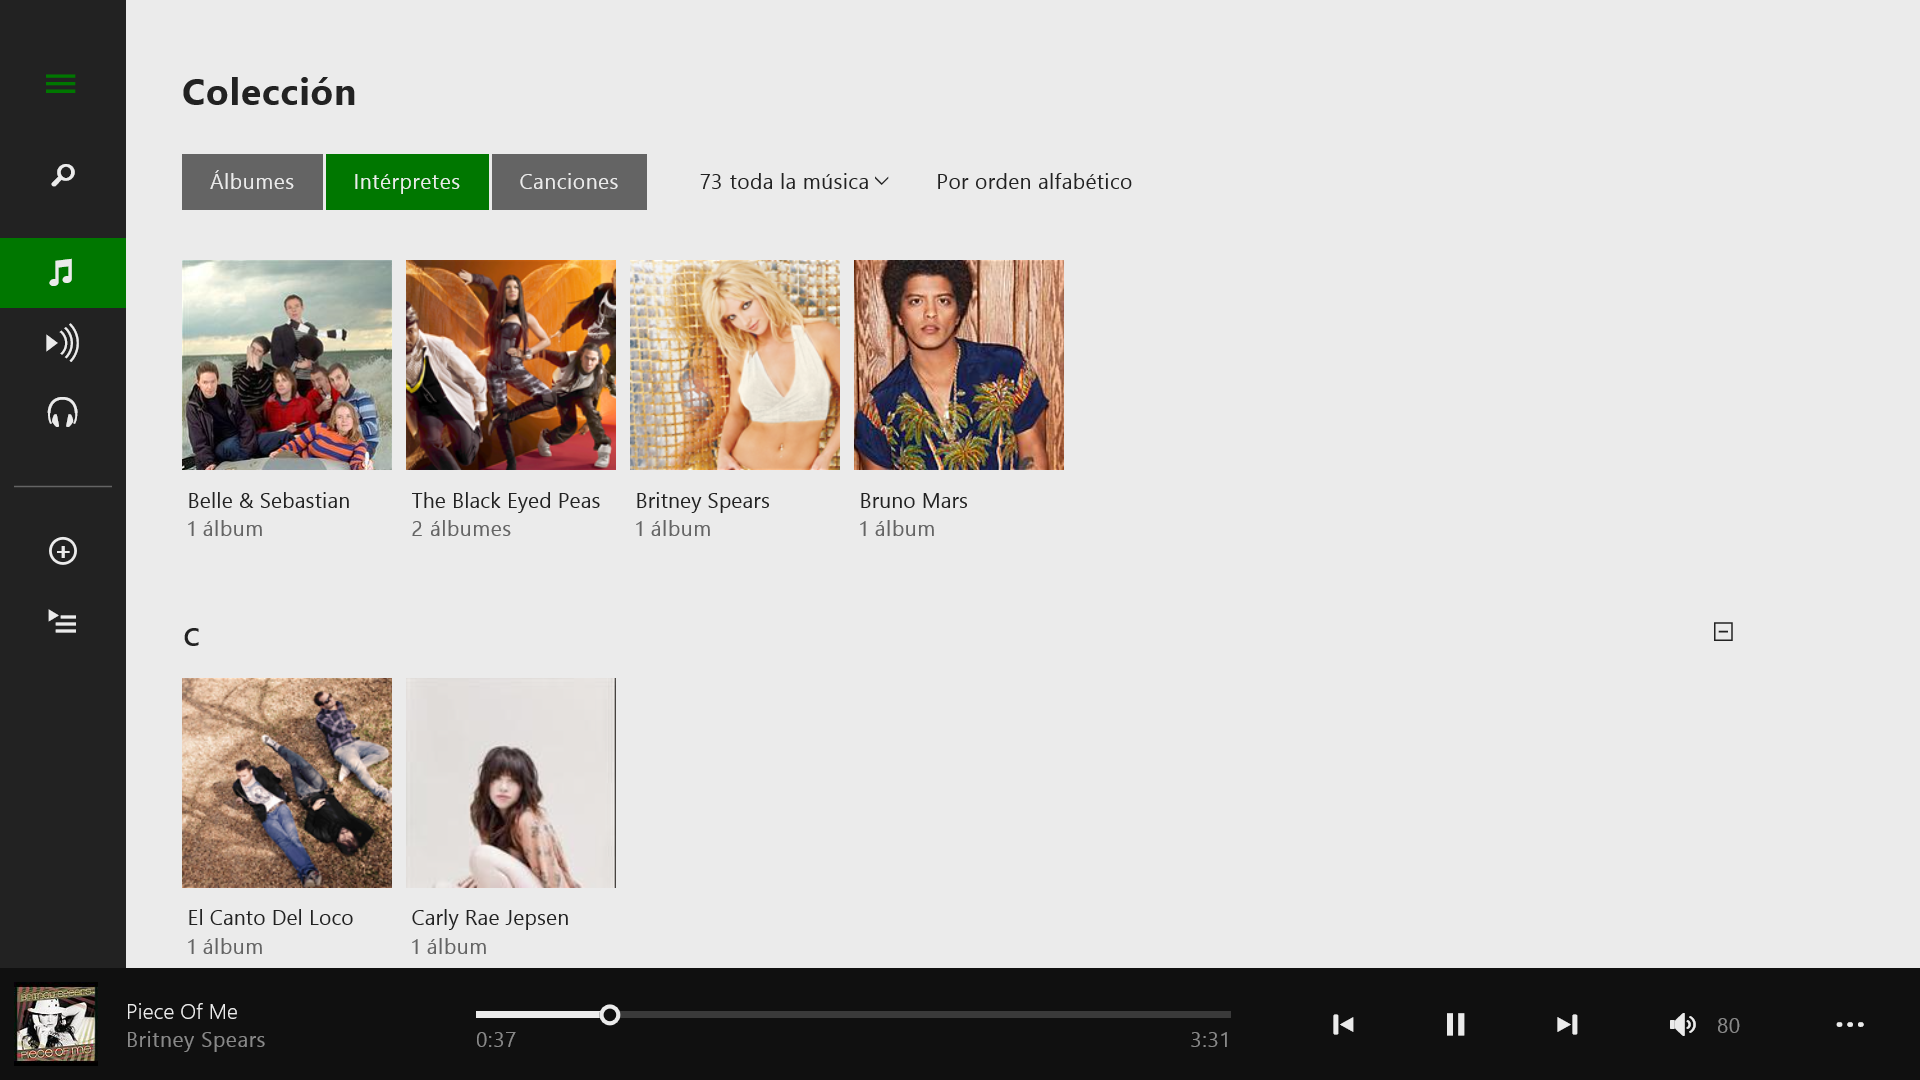1920x1080 pixels.
Task: Expand the 73 toda la música dropdown
Action: click(x=794, y=182)
